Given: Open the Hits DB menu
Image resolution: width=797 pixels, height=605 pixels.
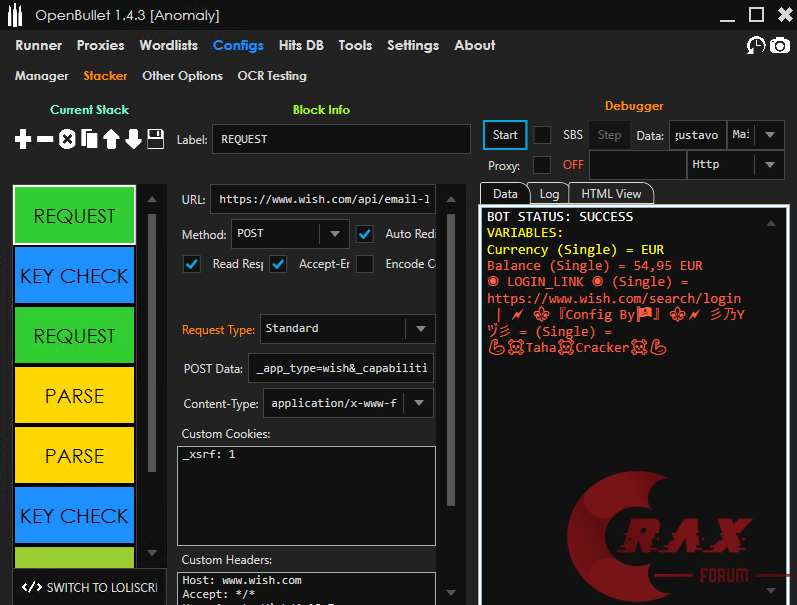Looking at the screenshot, I should coord(301,45).
